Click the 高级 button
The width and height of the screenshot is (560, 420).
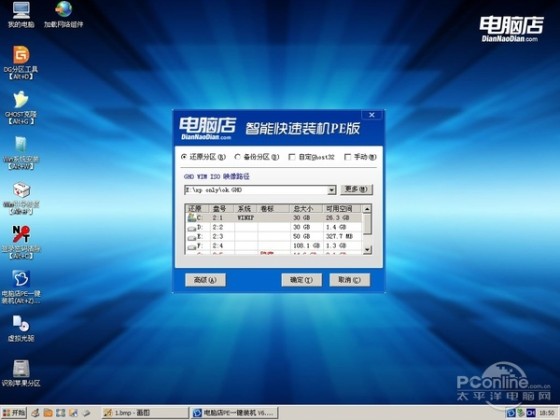tap(205, 280)
